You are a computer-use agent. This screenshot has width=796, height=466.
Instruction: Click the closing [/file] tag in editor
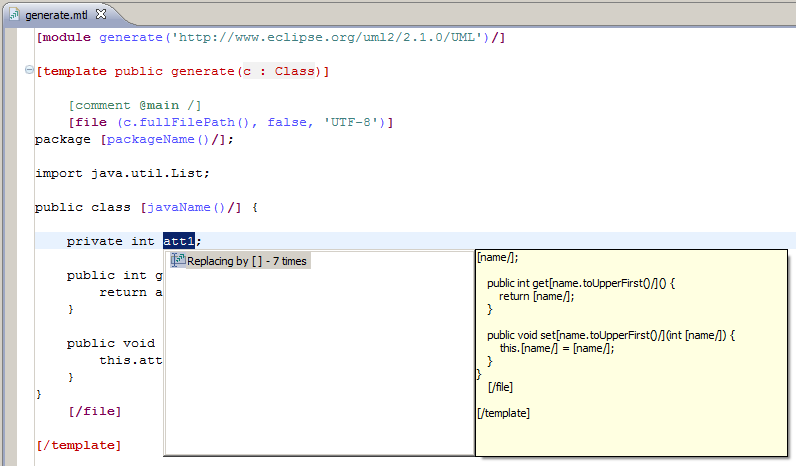click(95, 411)
